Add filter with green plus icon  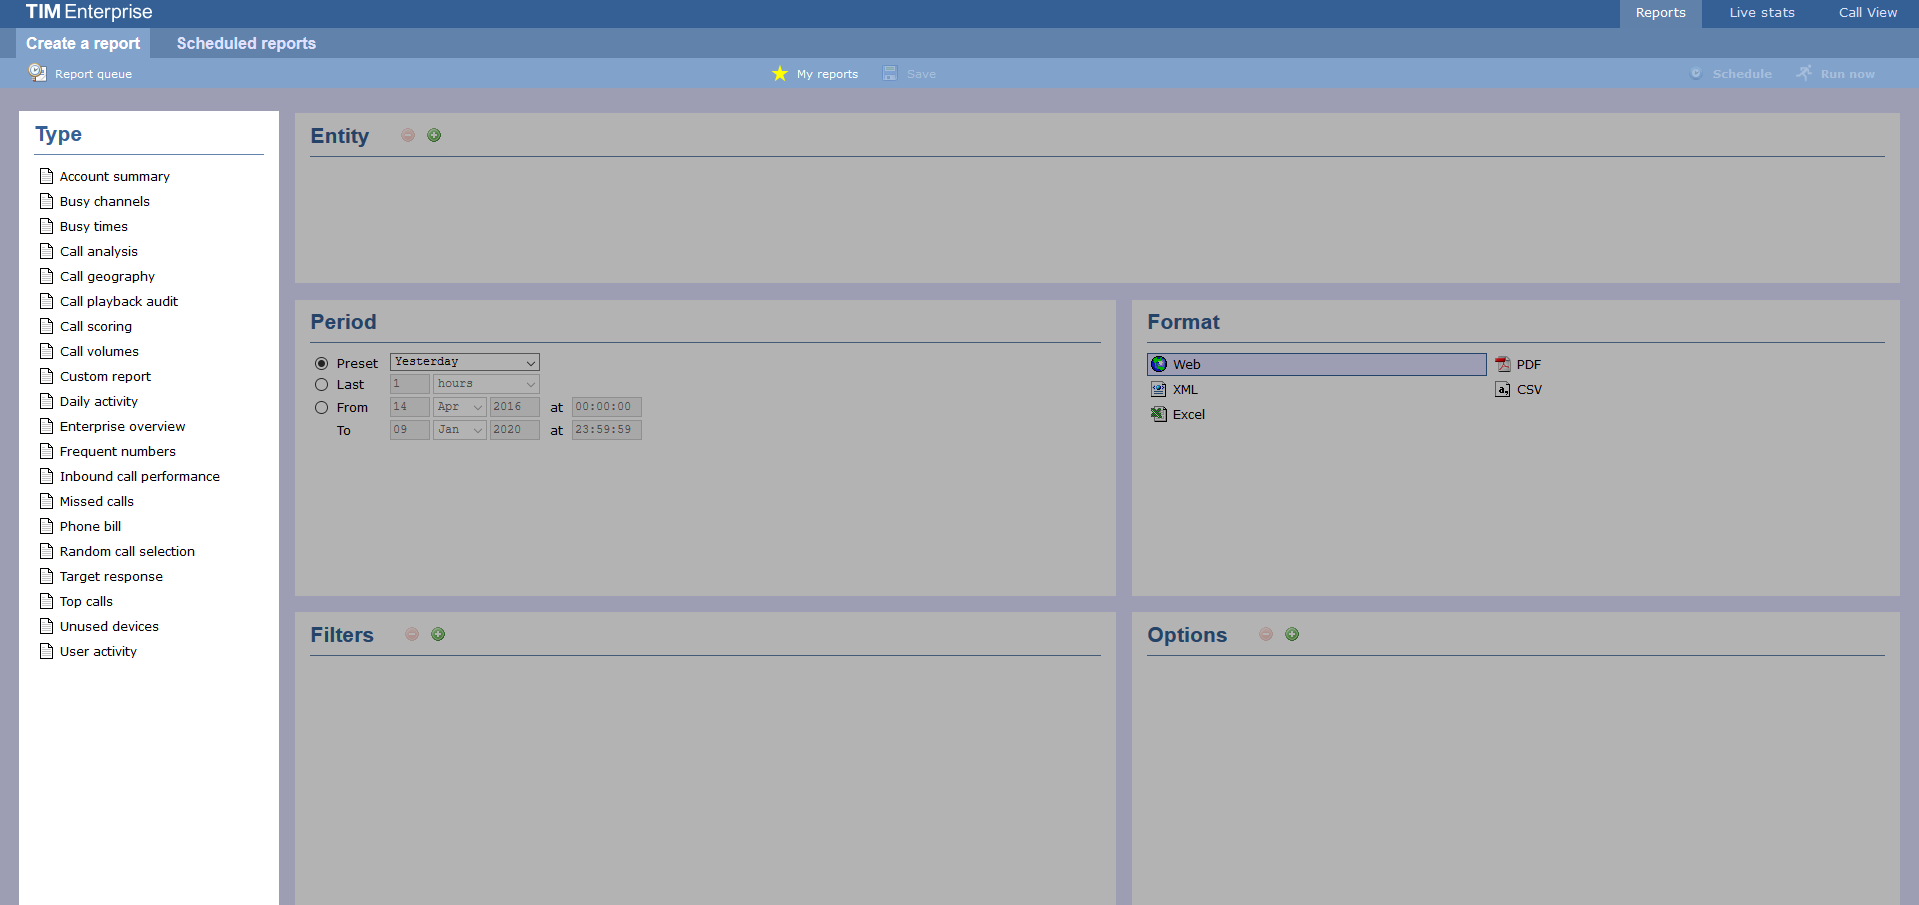point(438,634)
